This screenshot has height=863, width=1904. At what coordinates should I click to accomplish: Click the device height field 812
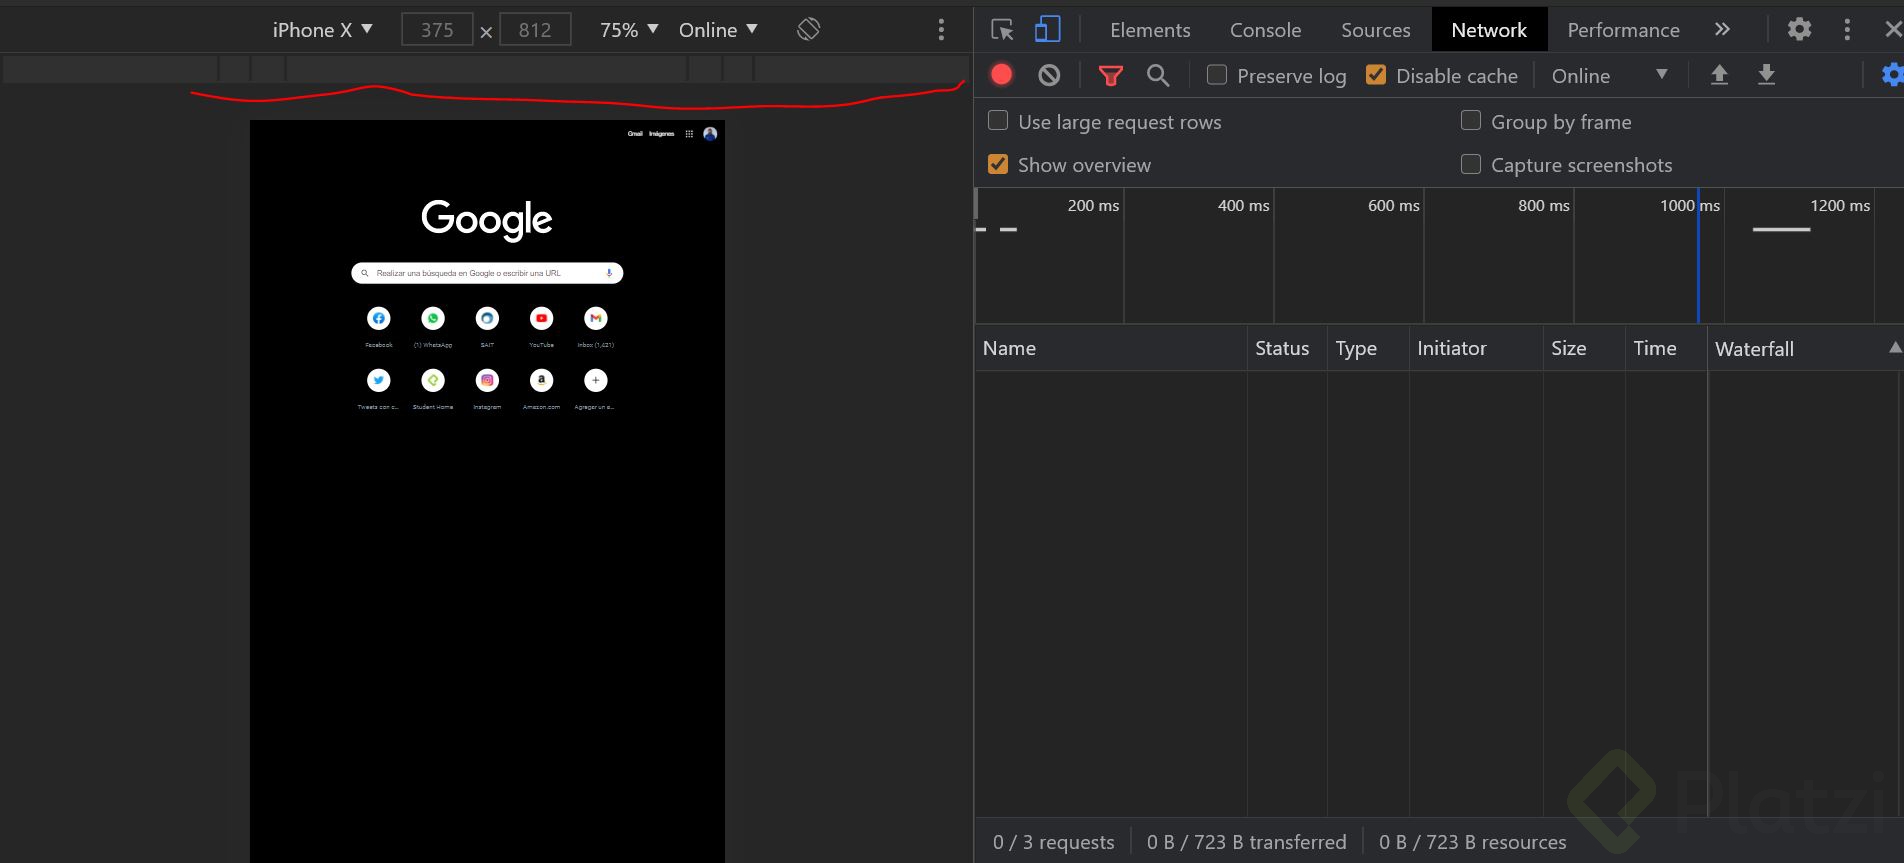[535, 30]
